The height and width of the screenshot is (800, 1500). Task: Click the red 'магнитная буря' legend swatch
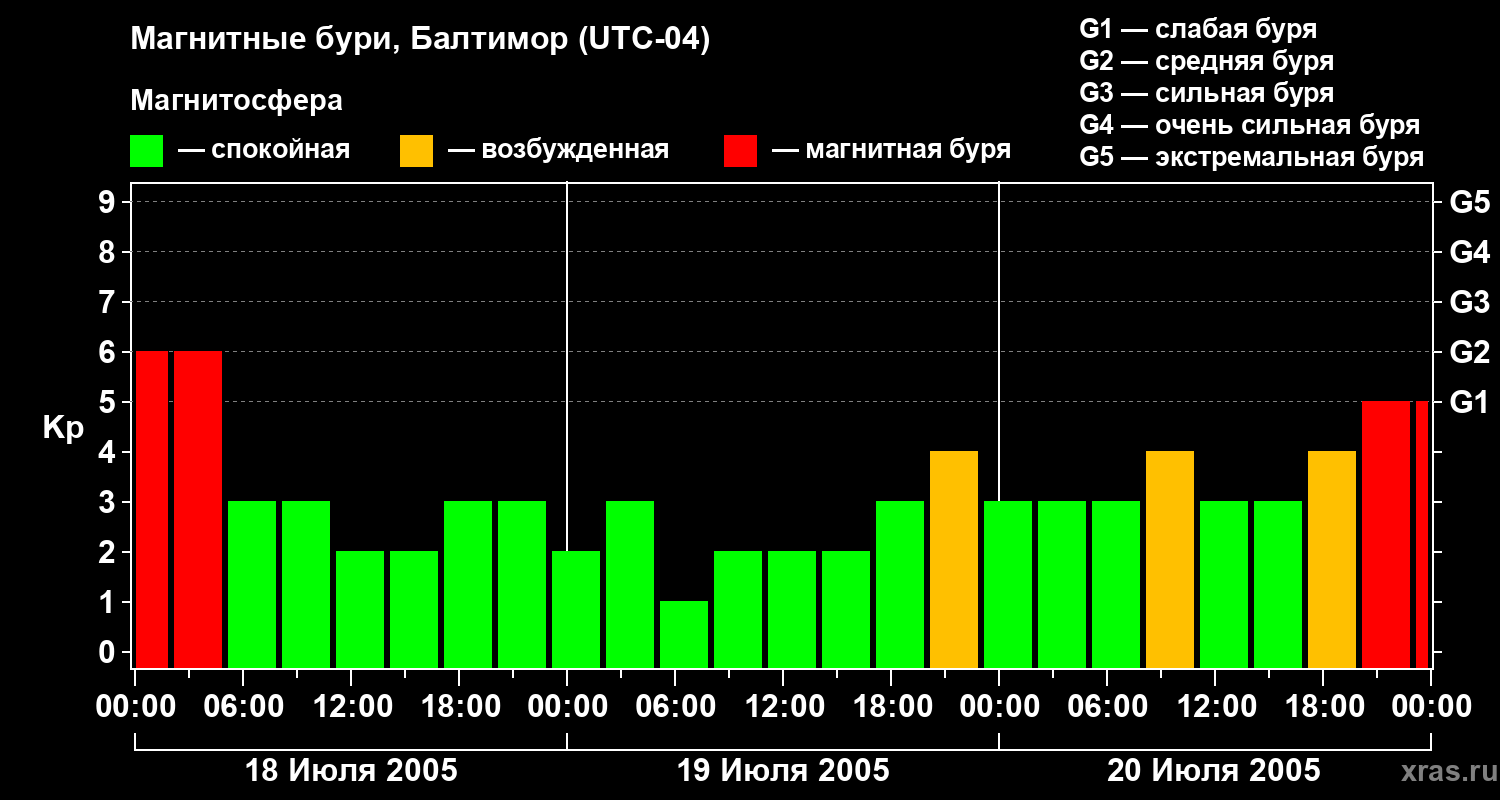741,151
